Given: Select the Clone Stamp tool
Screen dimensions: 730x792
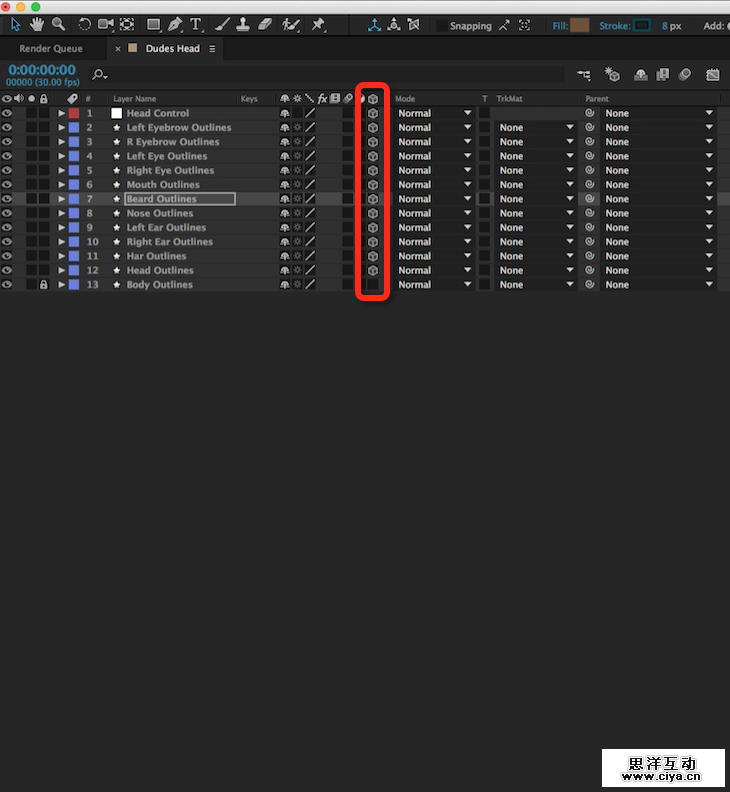Looking at the screenshot, I should (243, 24).
